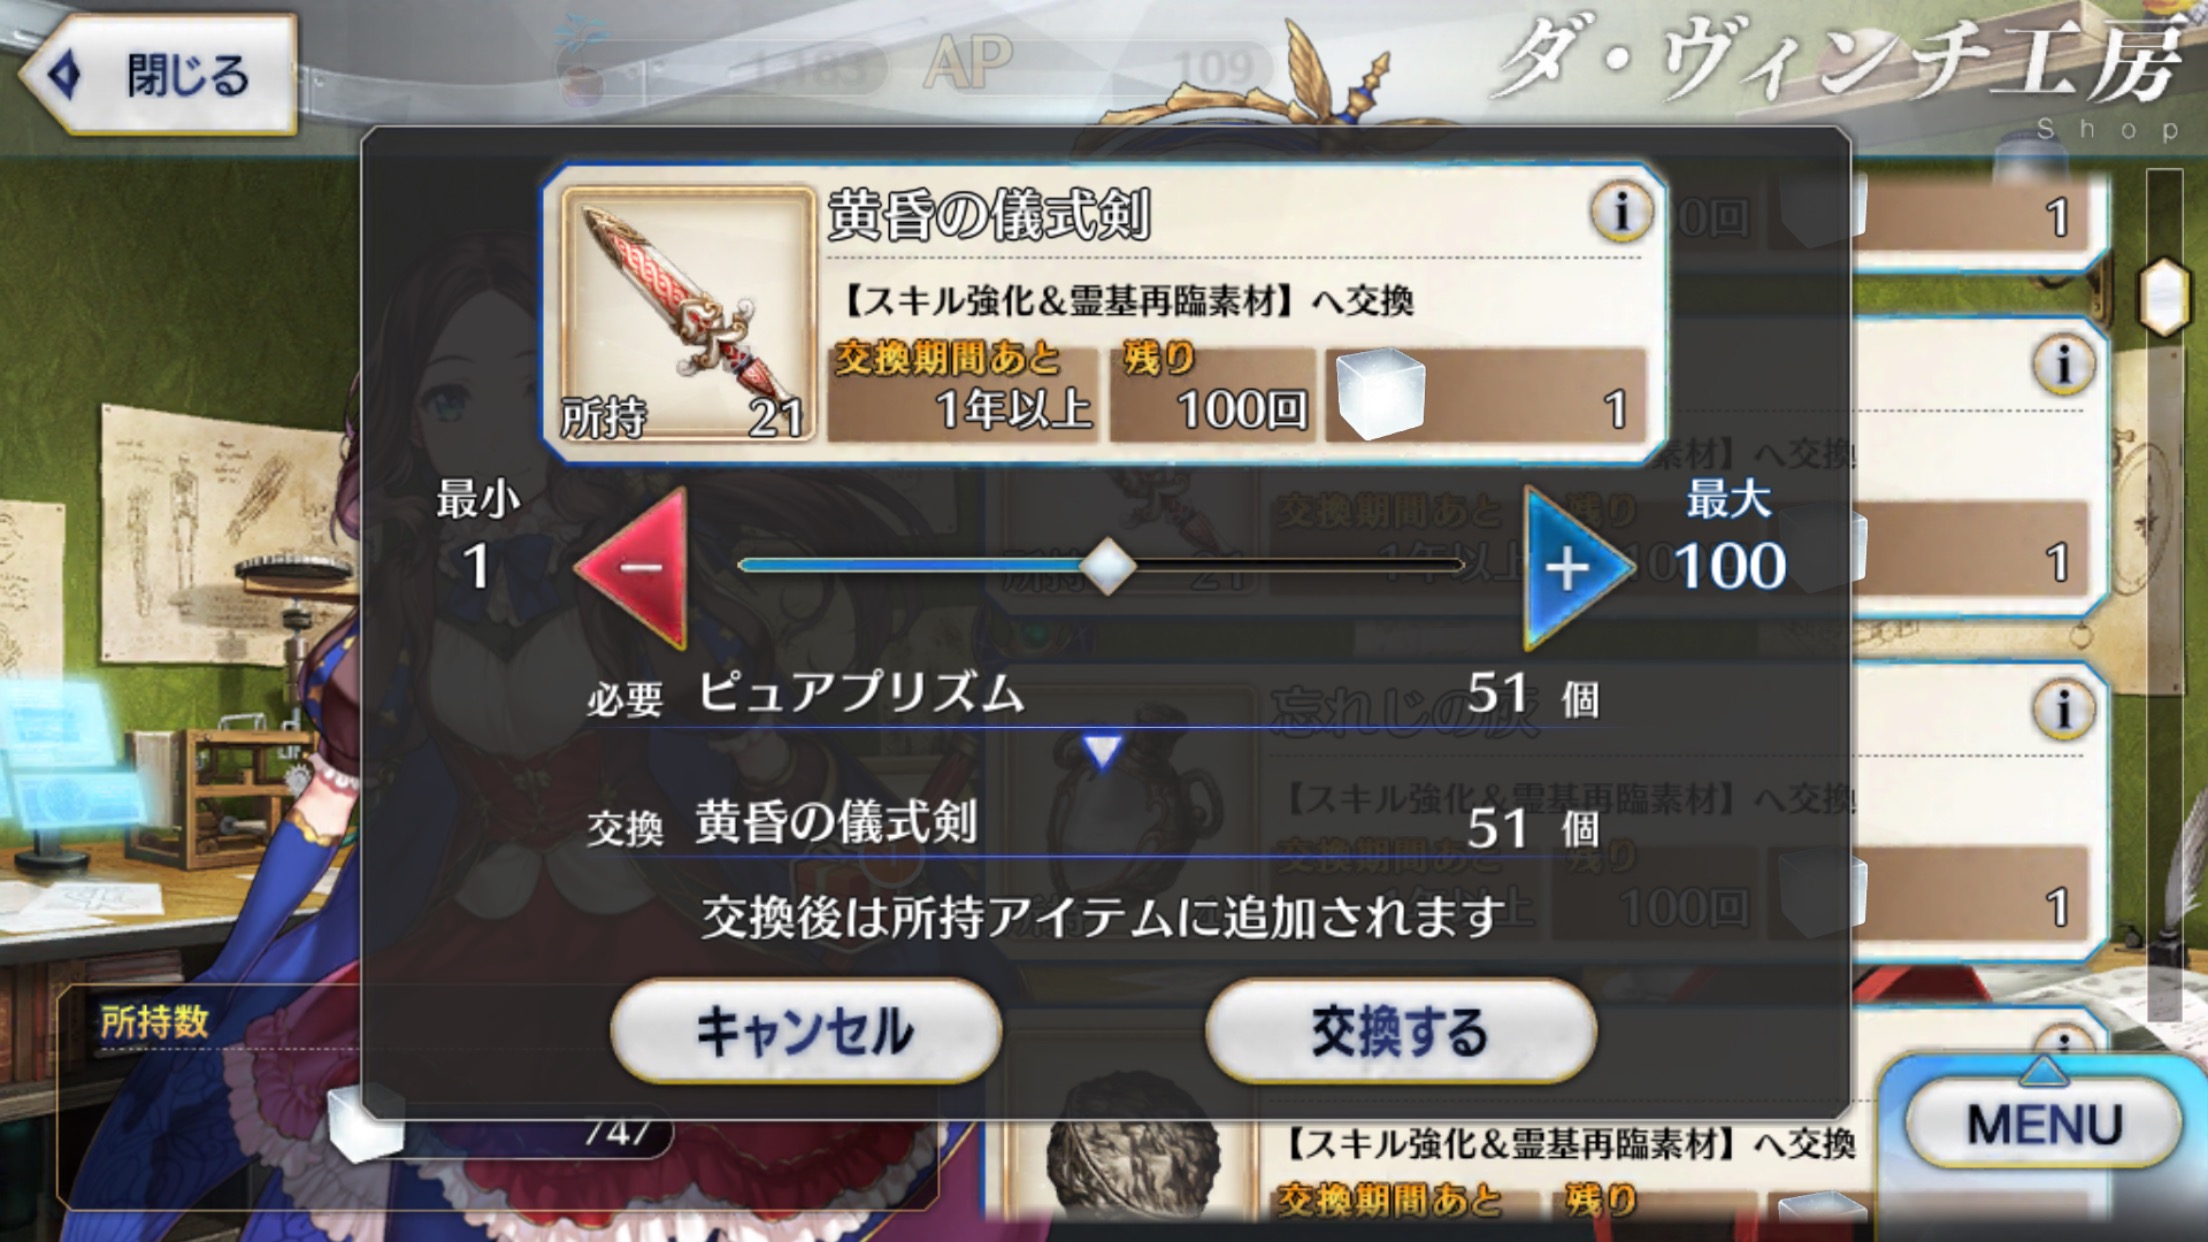Open the info icon for 黄昏の儀式剣
The height and width of the screenshot is (1242, 2208).
click(1620, 211)
